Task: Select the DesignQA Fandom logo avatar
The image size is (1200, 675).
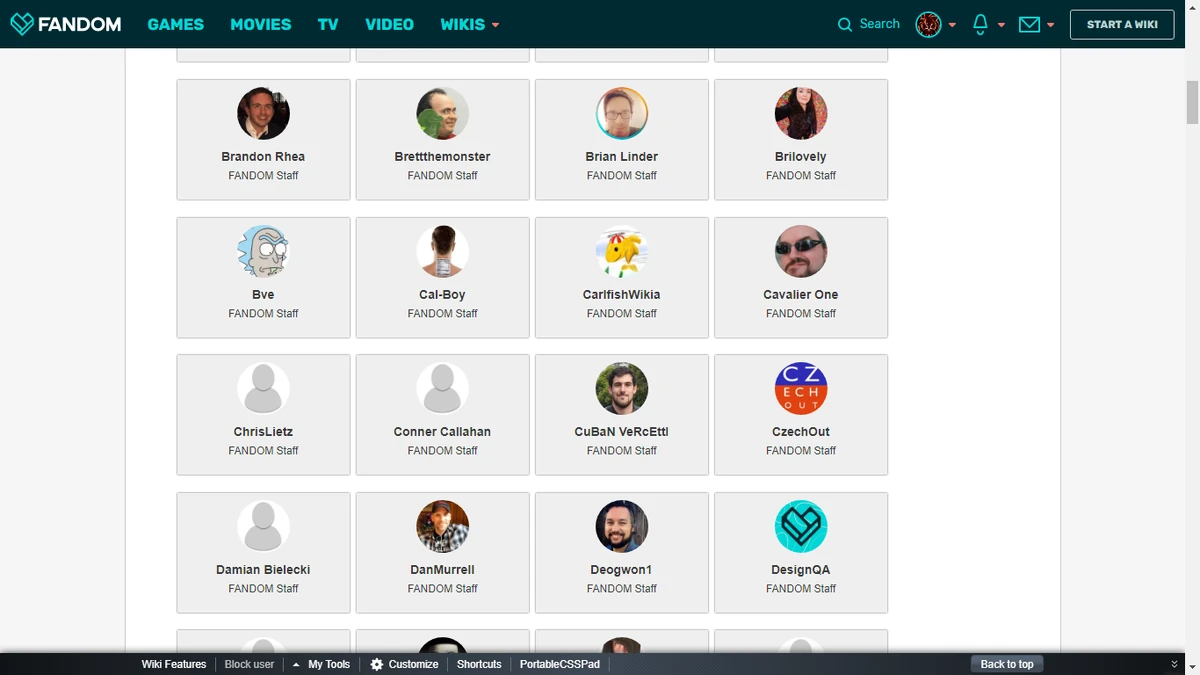Action: pyautogui.click(x=800, y=526)
